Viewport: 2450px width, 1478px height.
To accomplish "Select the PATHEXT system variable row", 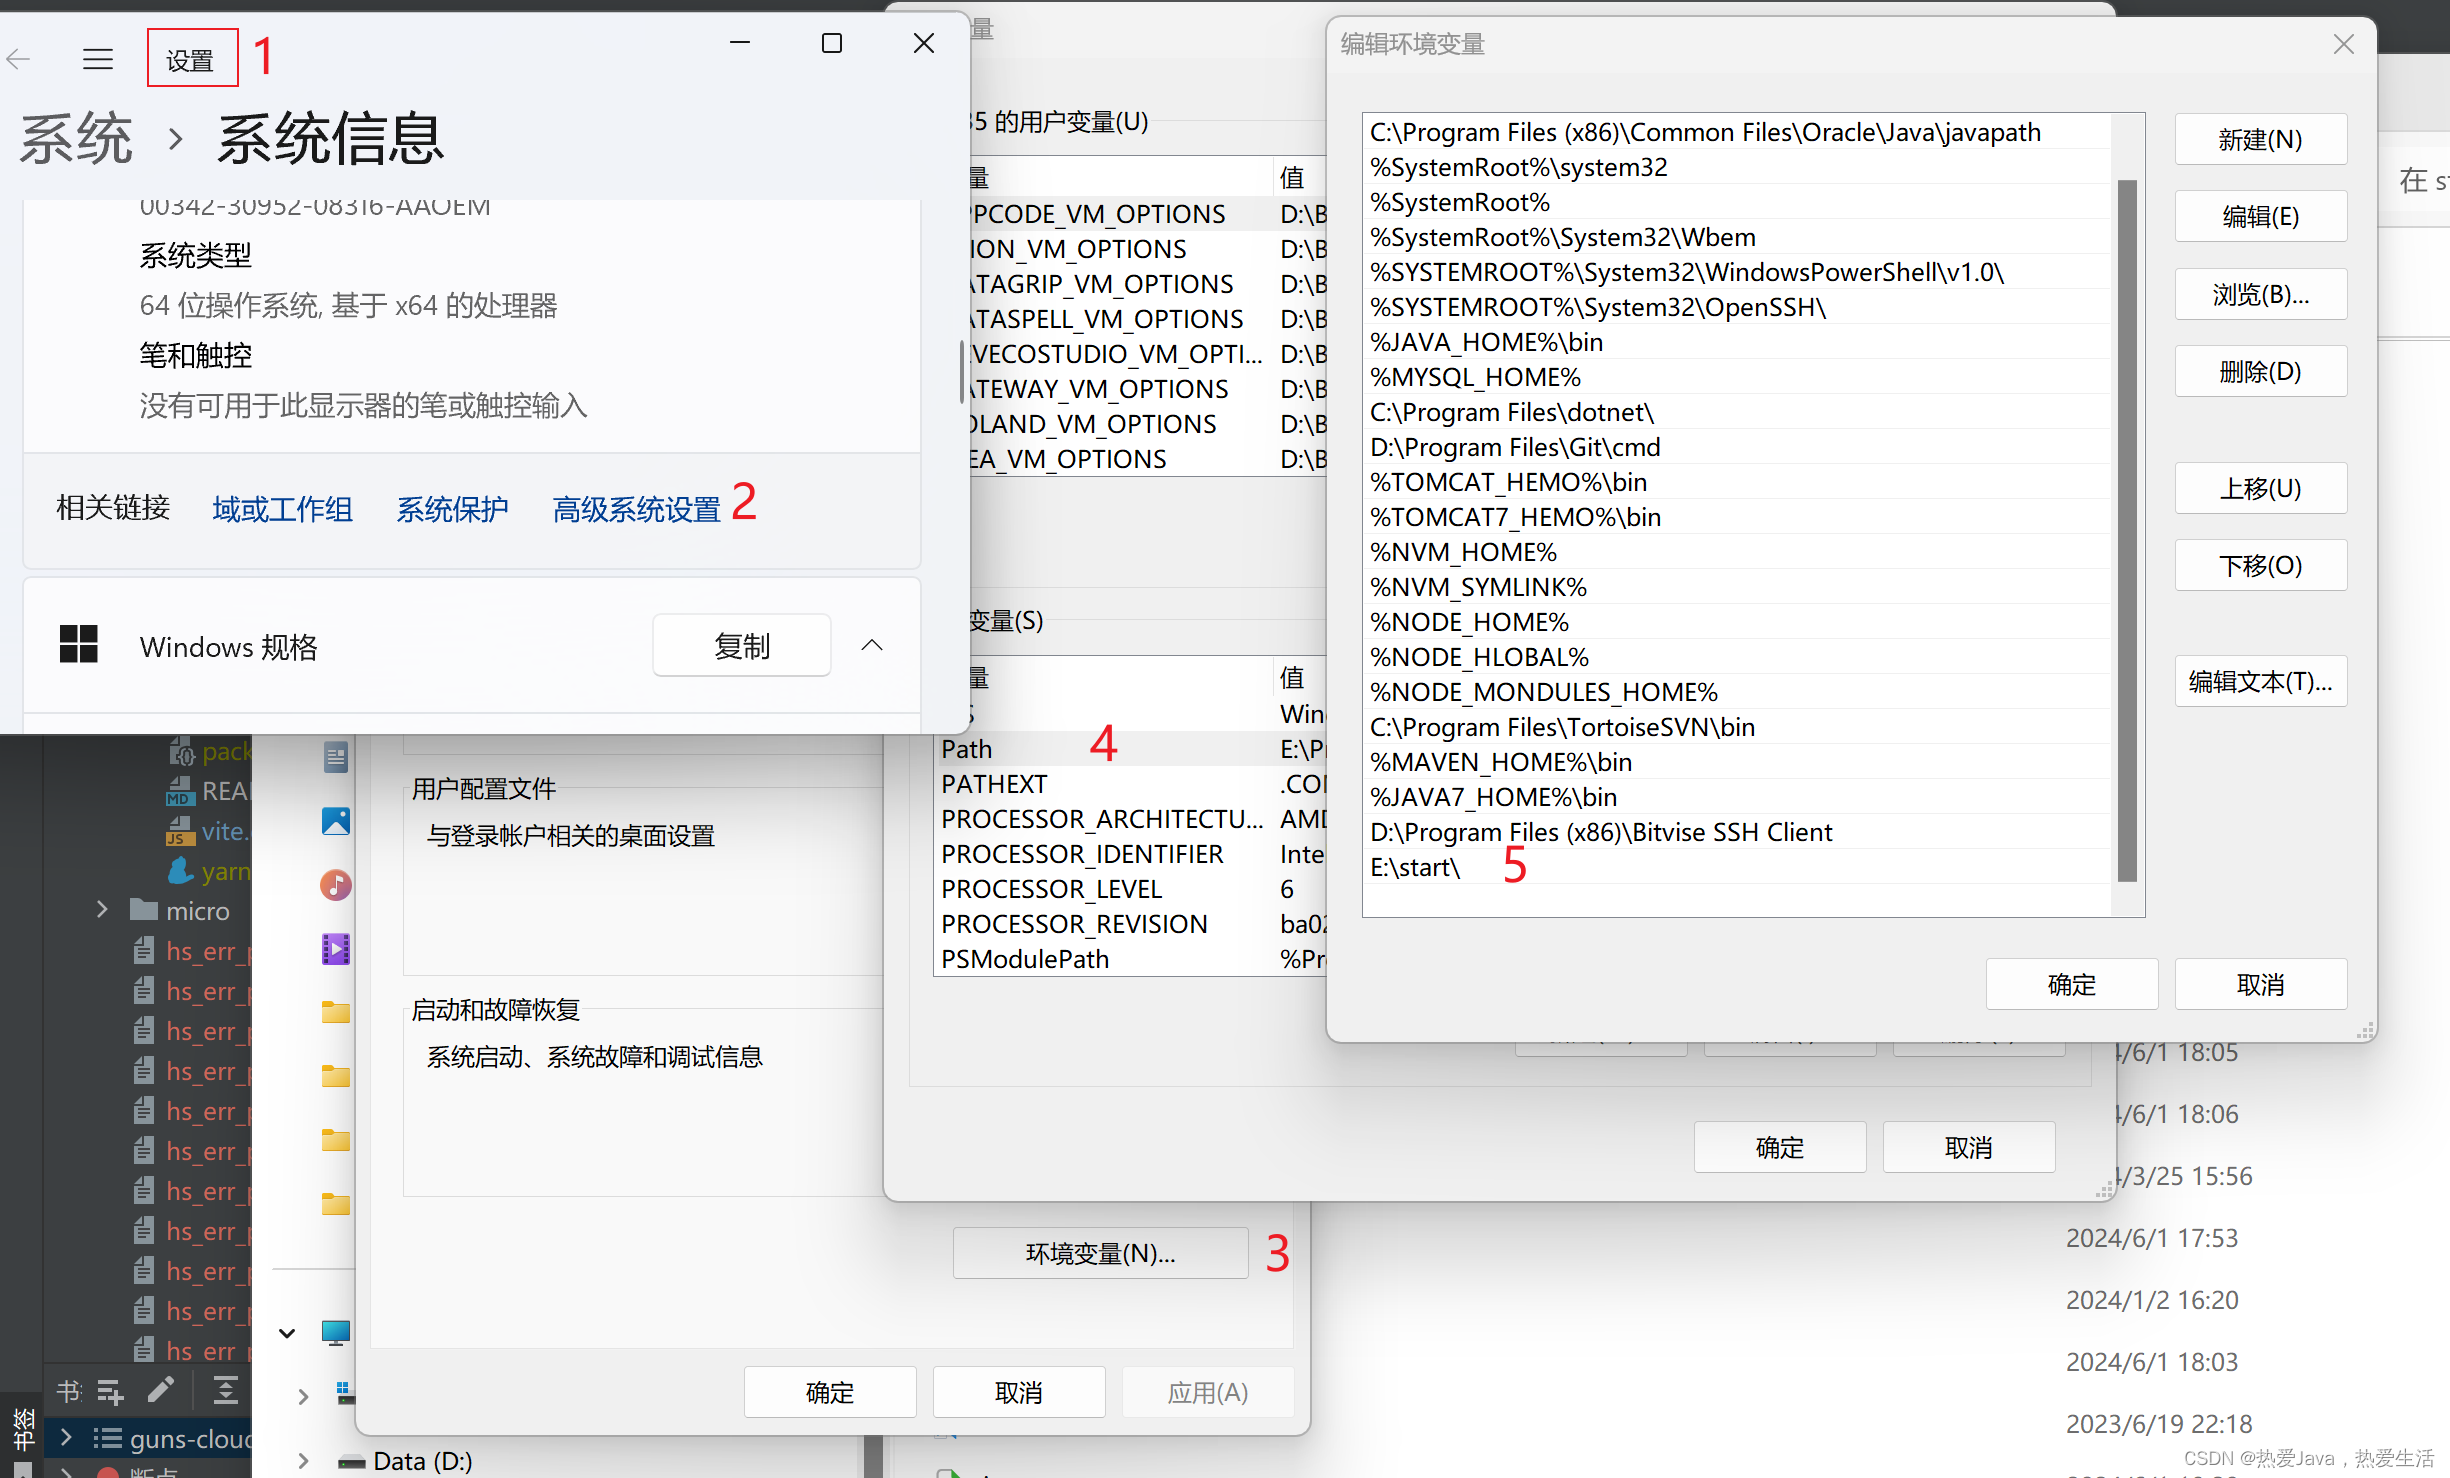I will (x=1130, y=784).
